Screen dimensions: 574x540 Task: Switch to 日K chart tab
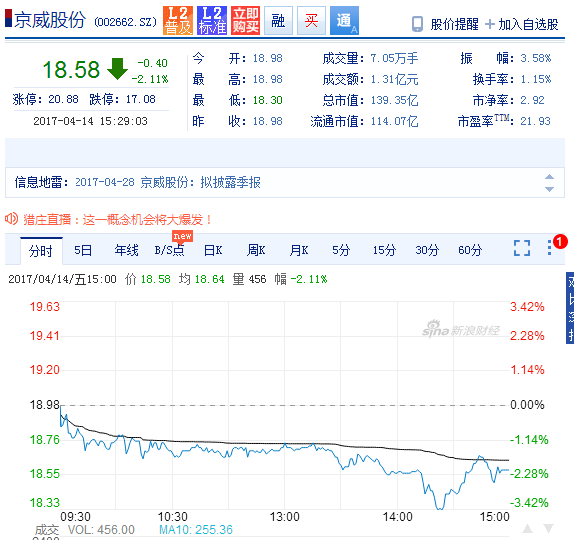(213, 250)
